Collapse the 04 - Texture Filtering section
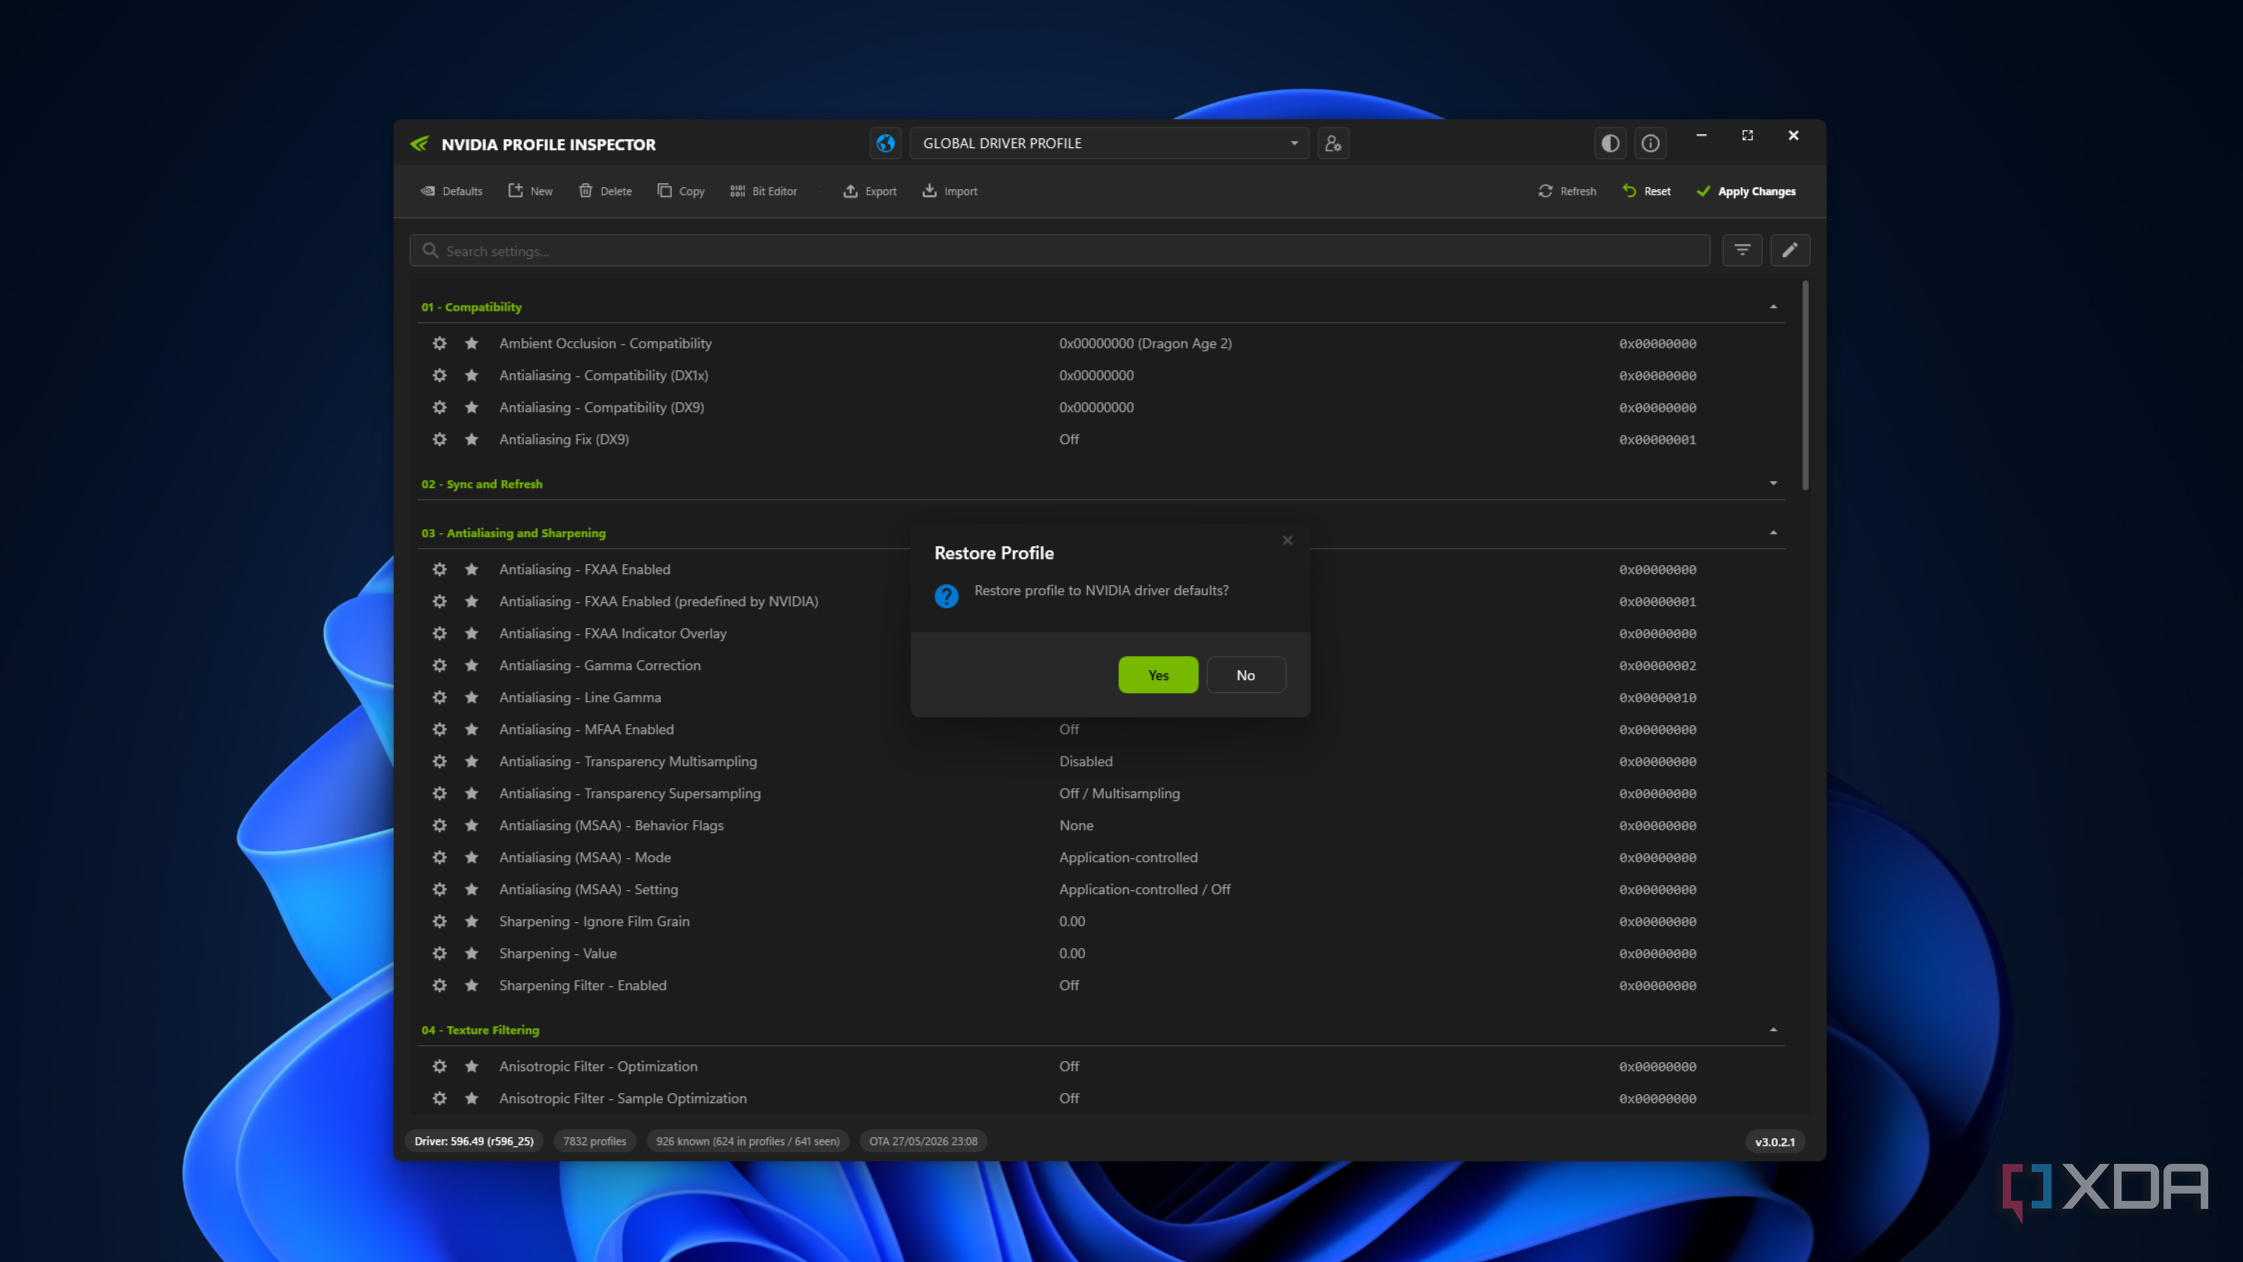 click(x=1773, y=1030)
